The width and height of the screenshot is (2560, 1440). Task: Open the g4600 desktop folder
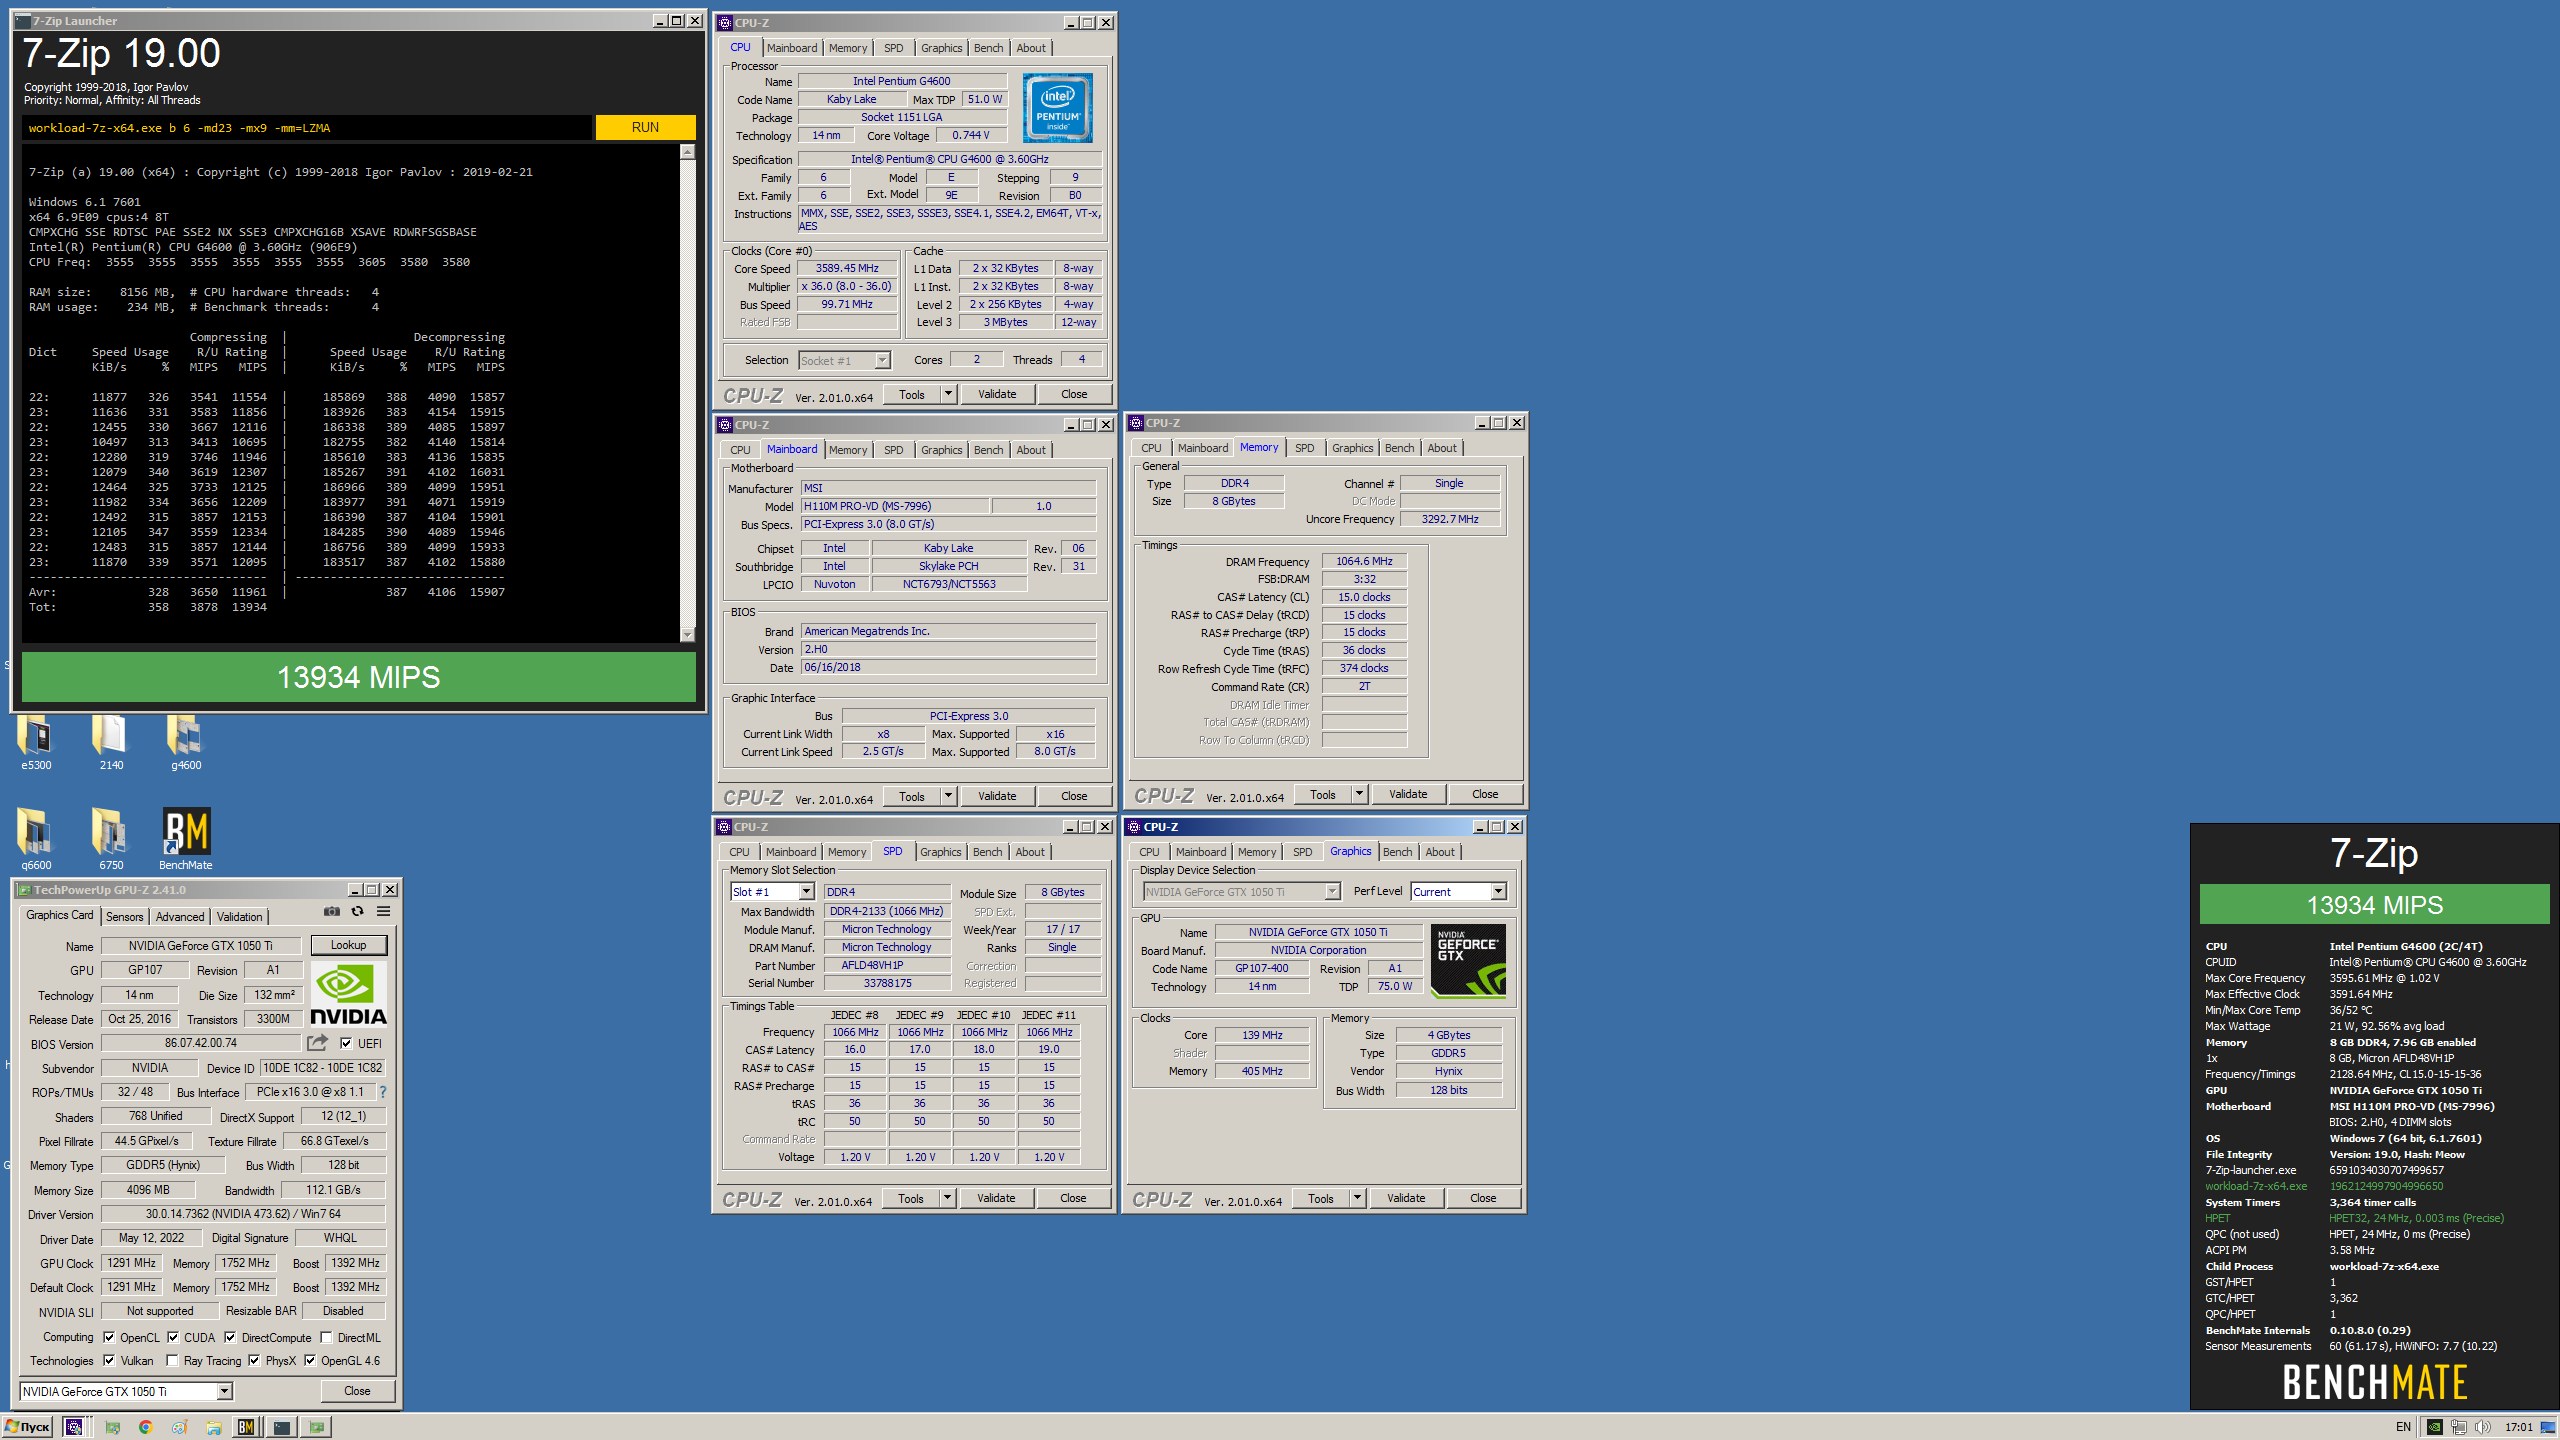[x=185, y=743]
